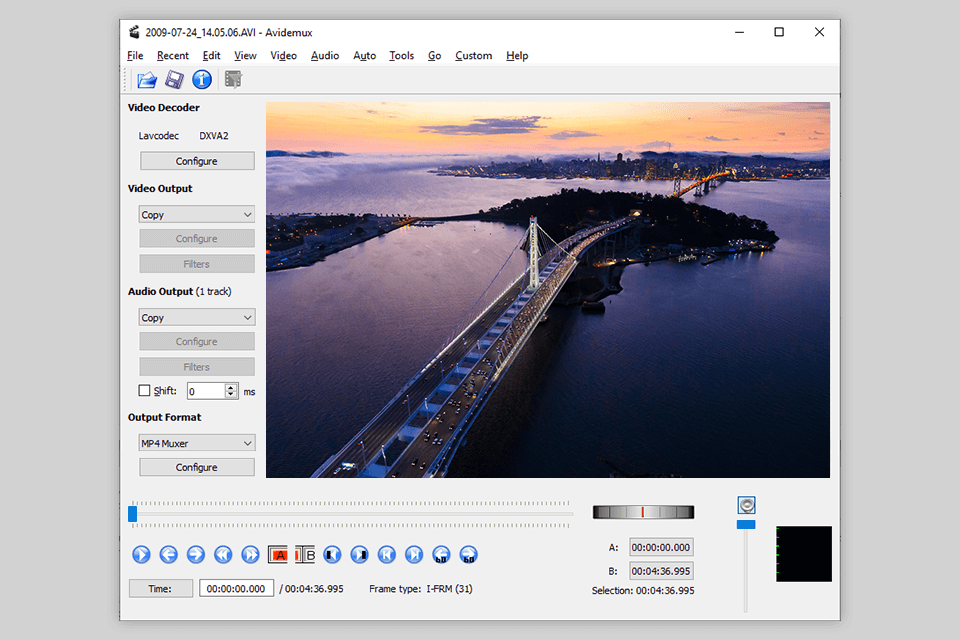Screen dimensions: 960x640
Task: Go back one frame with left arrow
Action: pos(169,554)
